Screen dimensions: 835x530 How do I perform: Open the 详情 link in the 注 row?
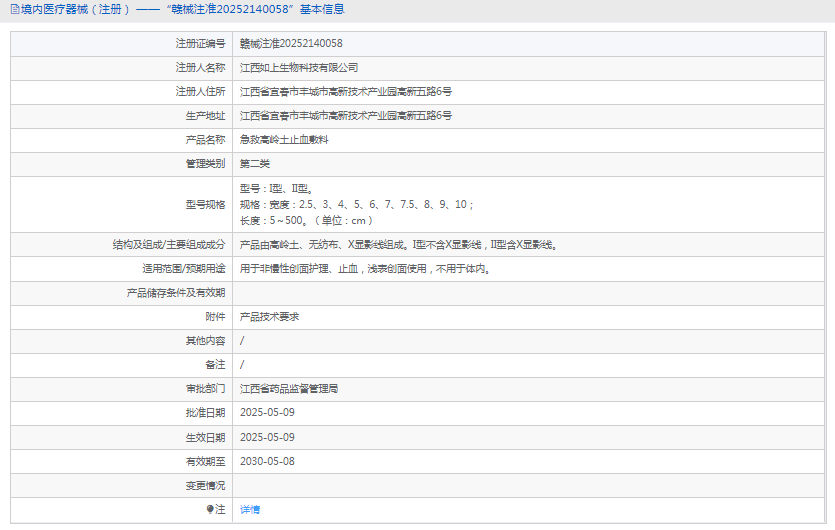250,510
